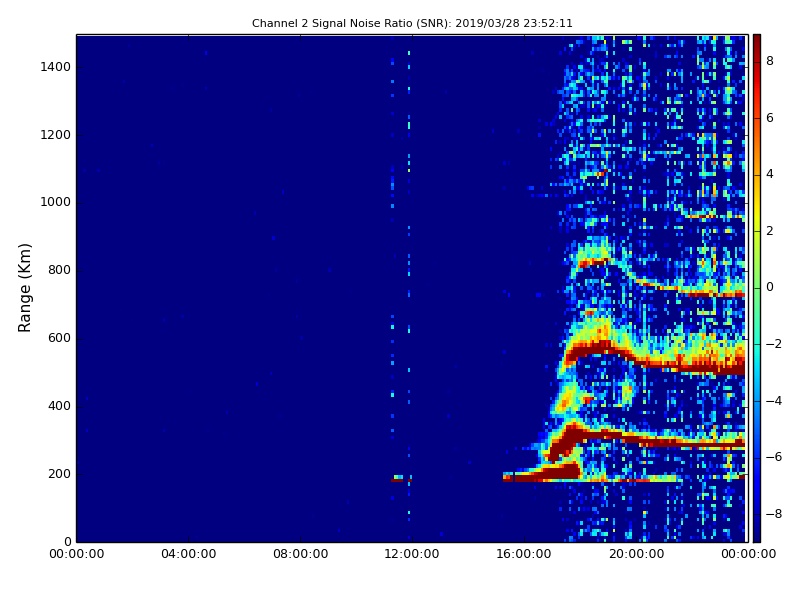Click the 1400 range tick label

[x=56, y=67]
